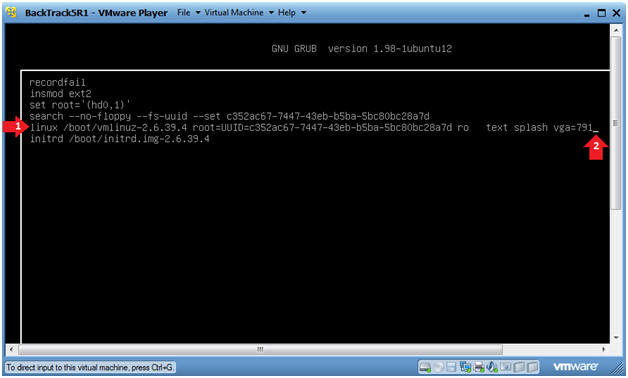
Task: Click the 'linux /boot/vmlinuz-2.6.39.4' text
Action: (x=108, y=127)
